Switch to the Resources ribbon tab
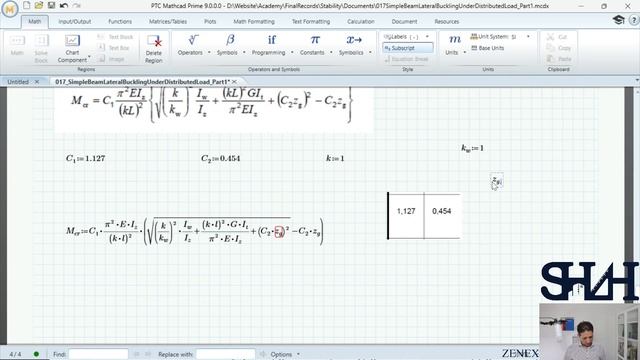The width and height of the screenshot is (640, 360). click(x=447, y=22)
